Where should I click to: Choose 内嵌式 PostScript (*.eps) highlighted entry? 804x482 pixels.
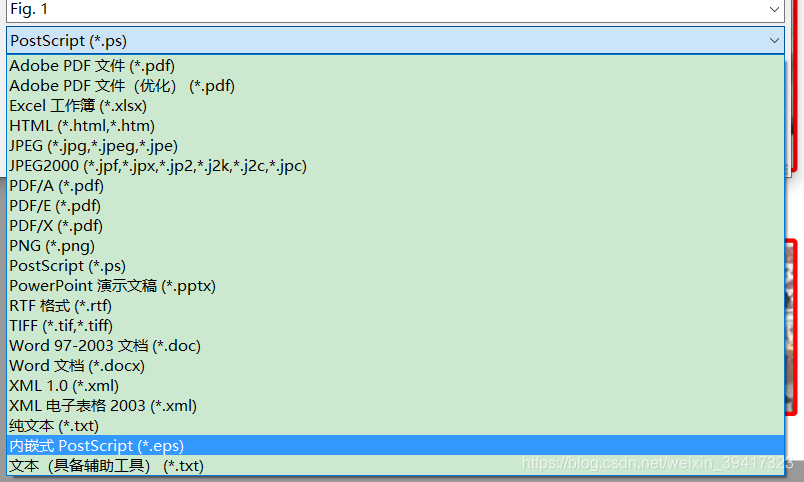pos(395,446)
